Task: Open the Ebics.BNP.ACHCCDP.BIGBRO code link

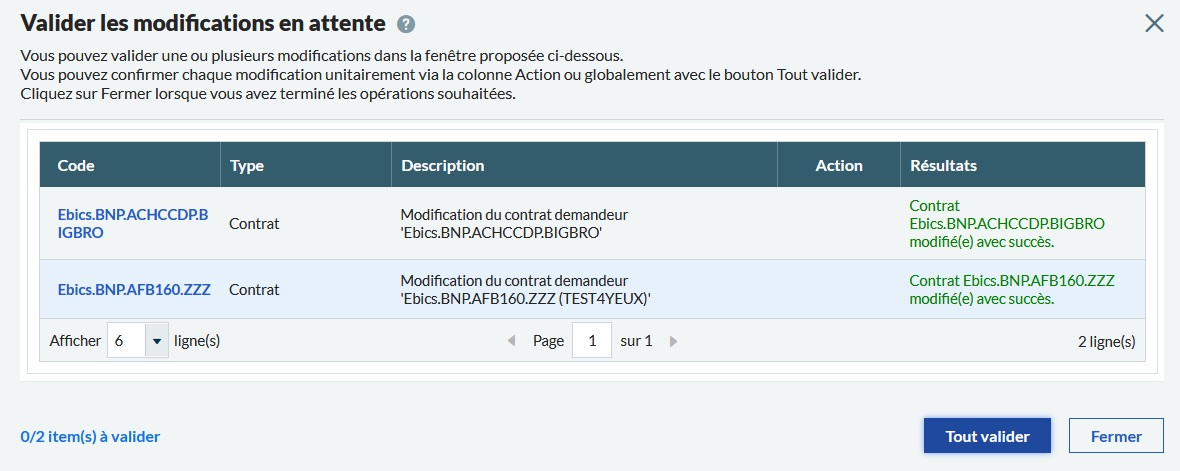Action: 133,223
